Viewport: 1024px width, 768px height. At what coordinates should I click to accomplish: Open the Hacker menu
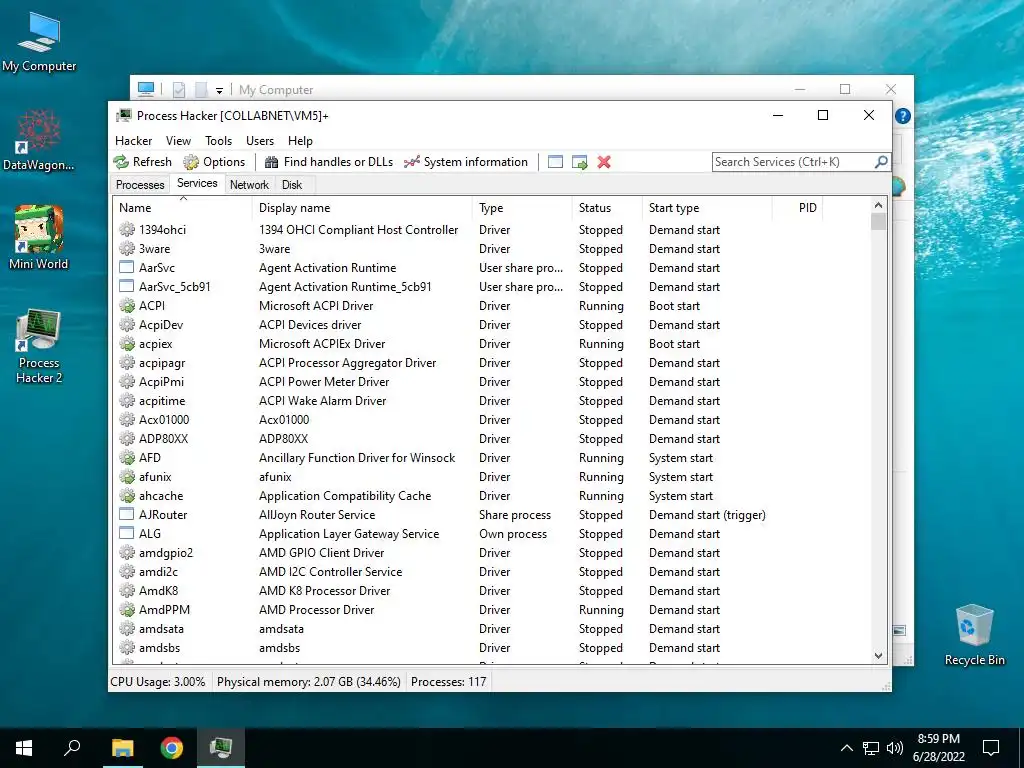point(133,140)
